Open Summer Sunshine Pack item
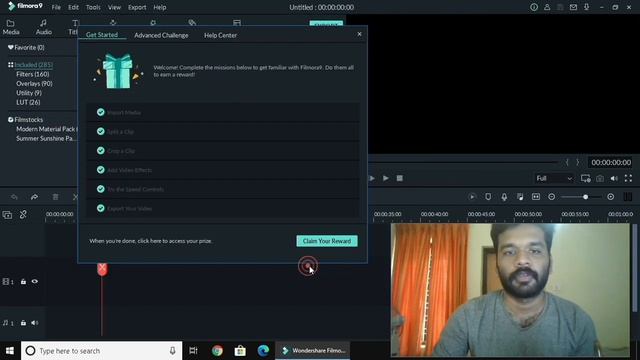This screenshot has width=640, height=360. [45, 138]
